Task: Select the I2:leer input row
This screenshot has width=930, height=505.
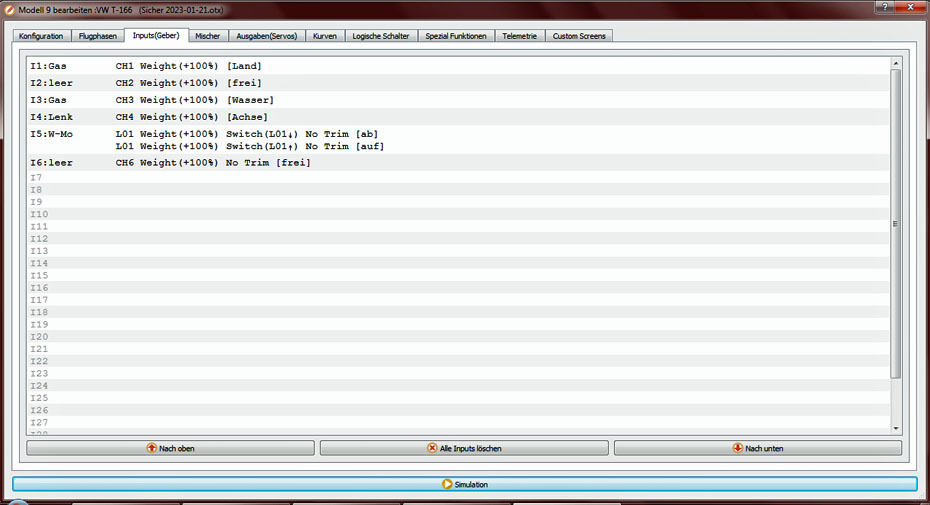Action: [x=458, y=83]
